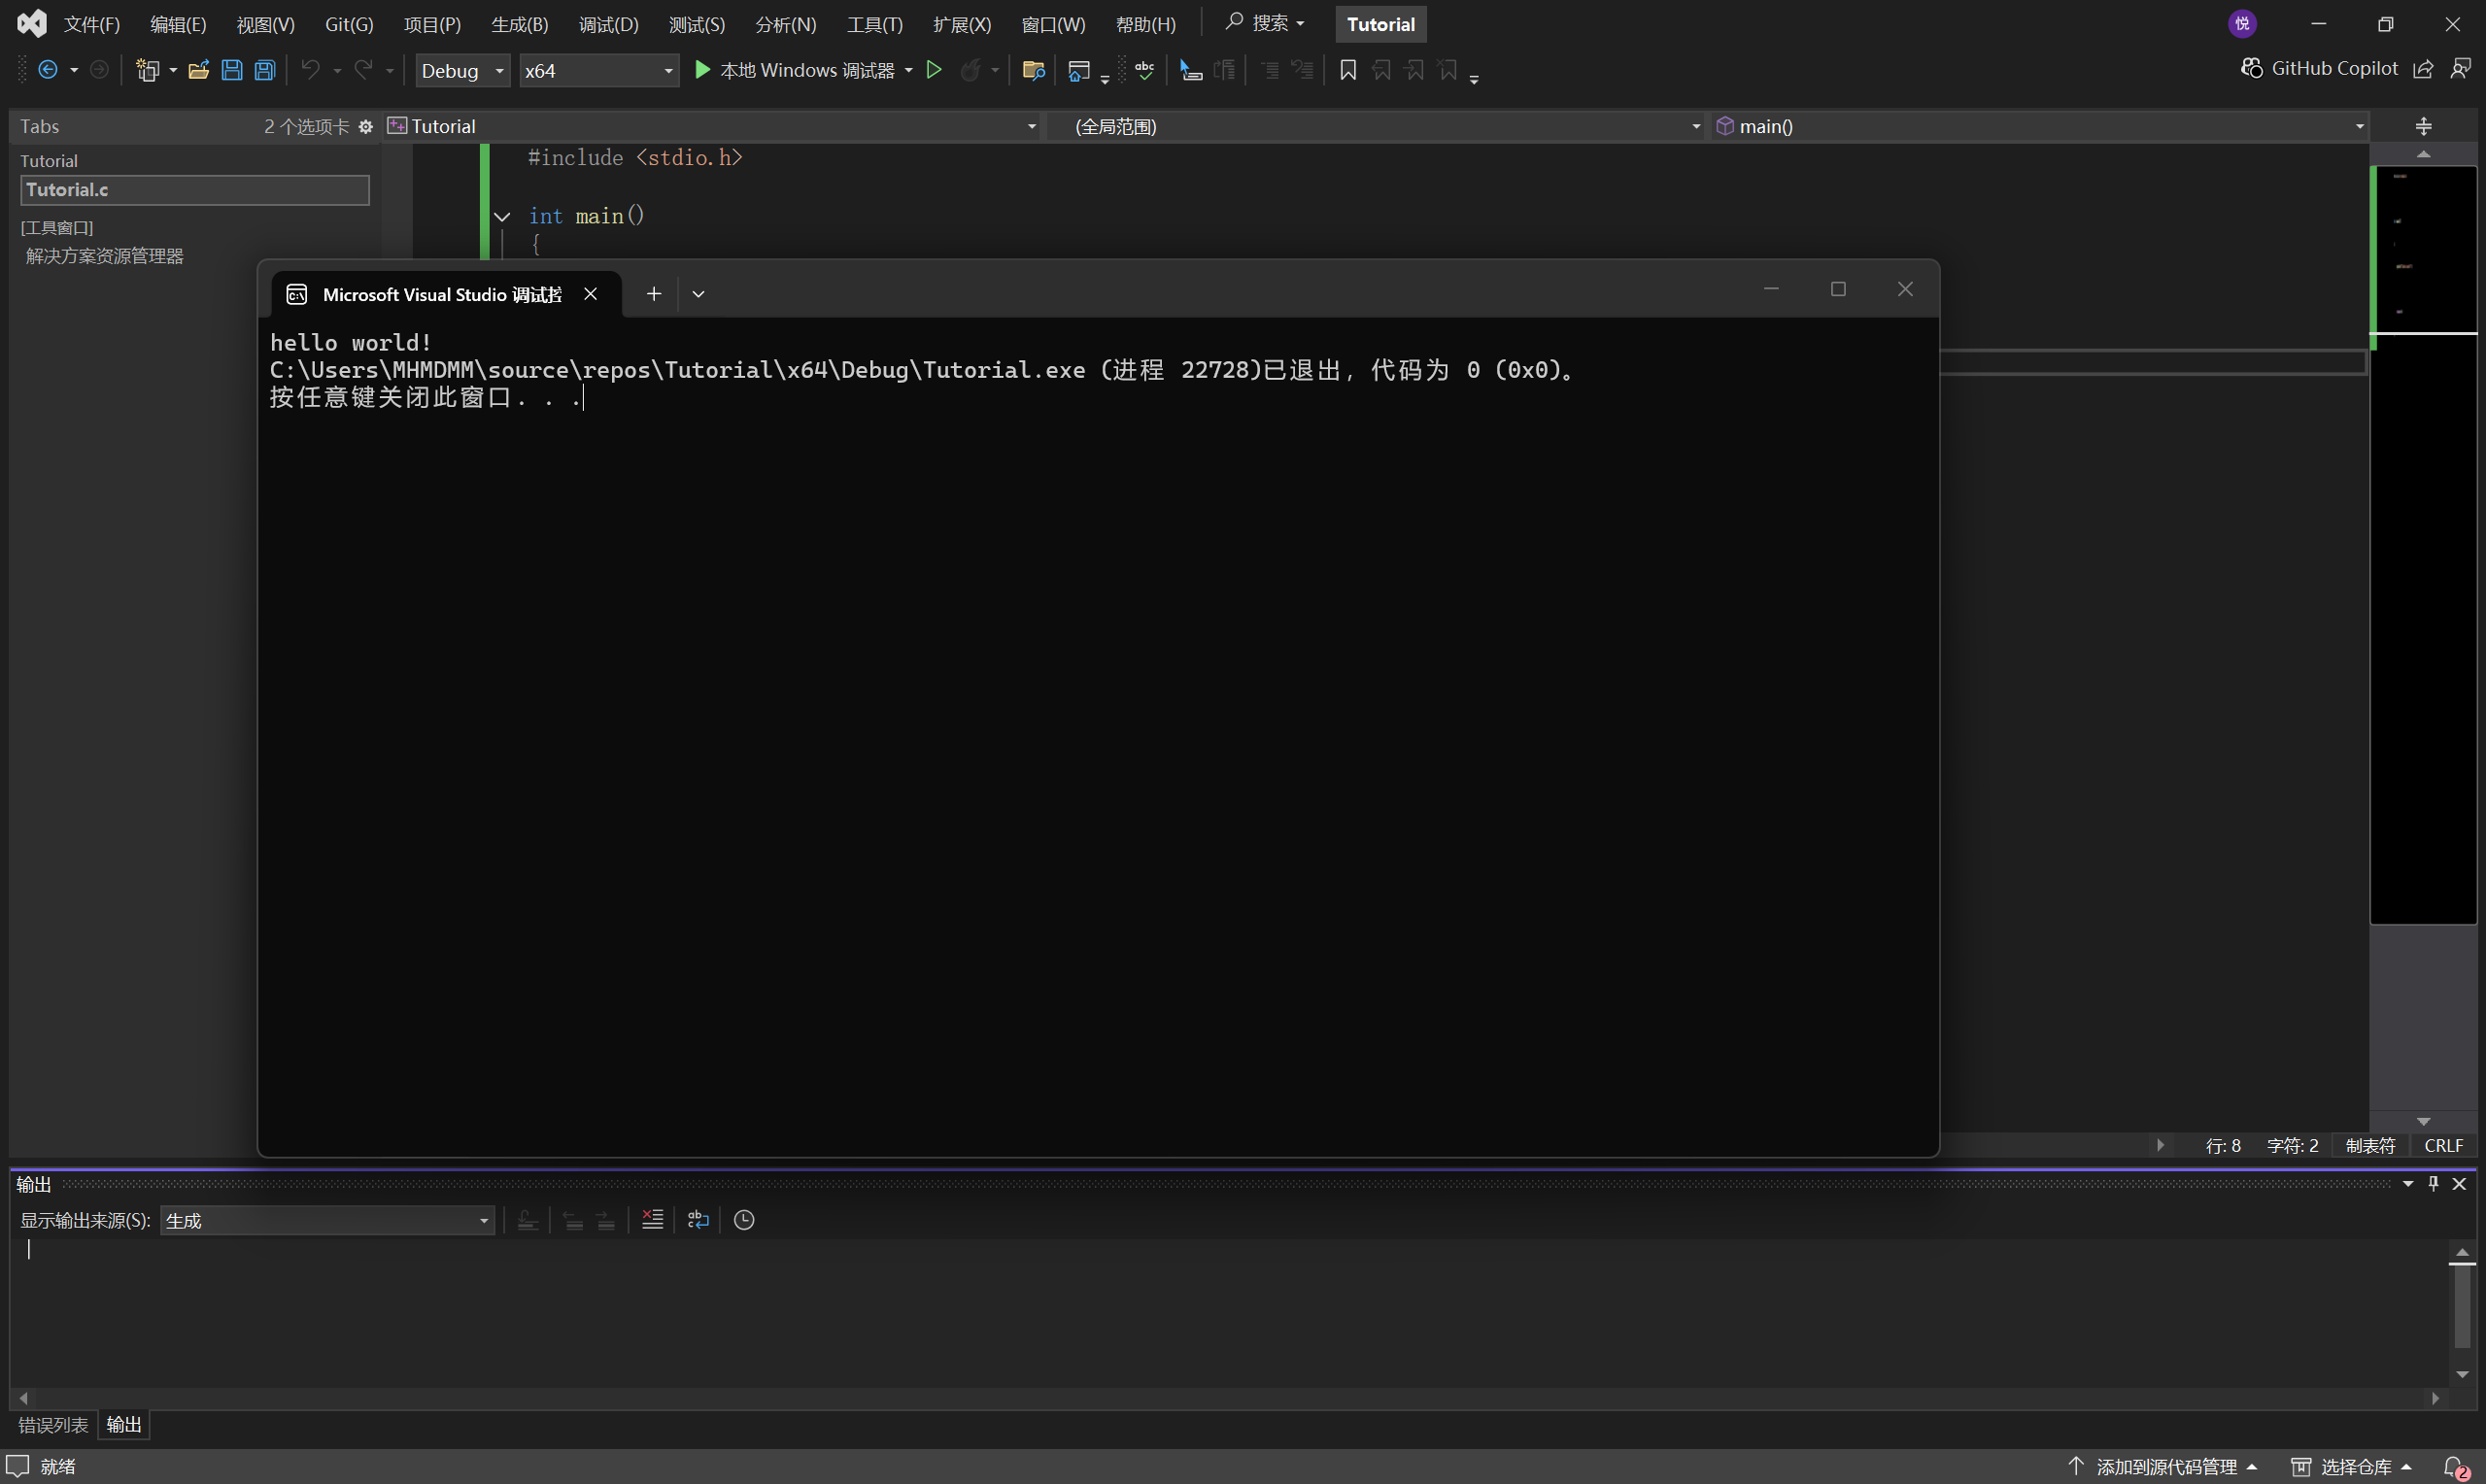Expand the undo history dropdown arrow

(x=337, y=70)
